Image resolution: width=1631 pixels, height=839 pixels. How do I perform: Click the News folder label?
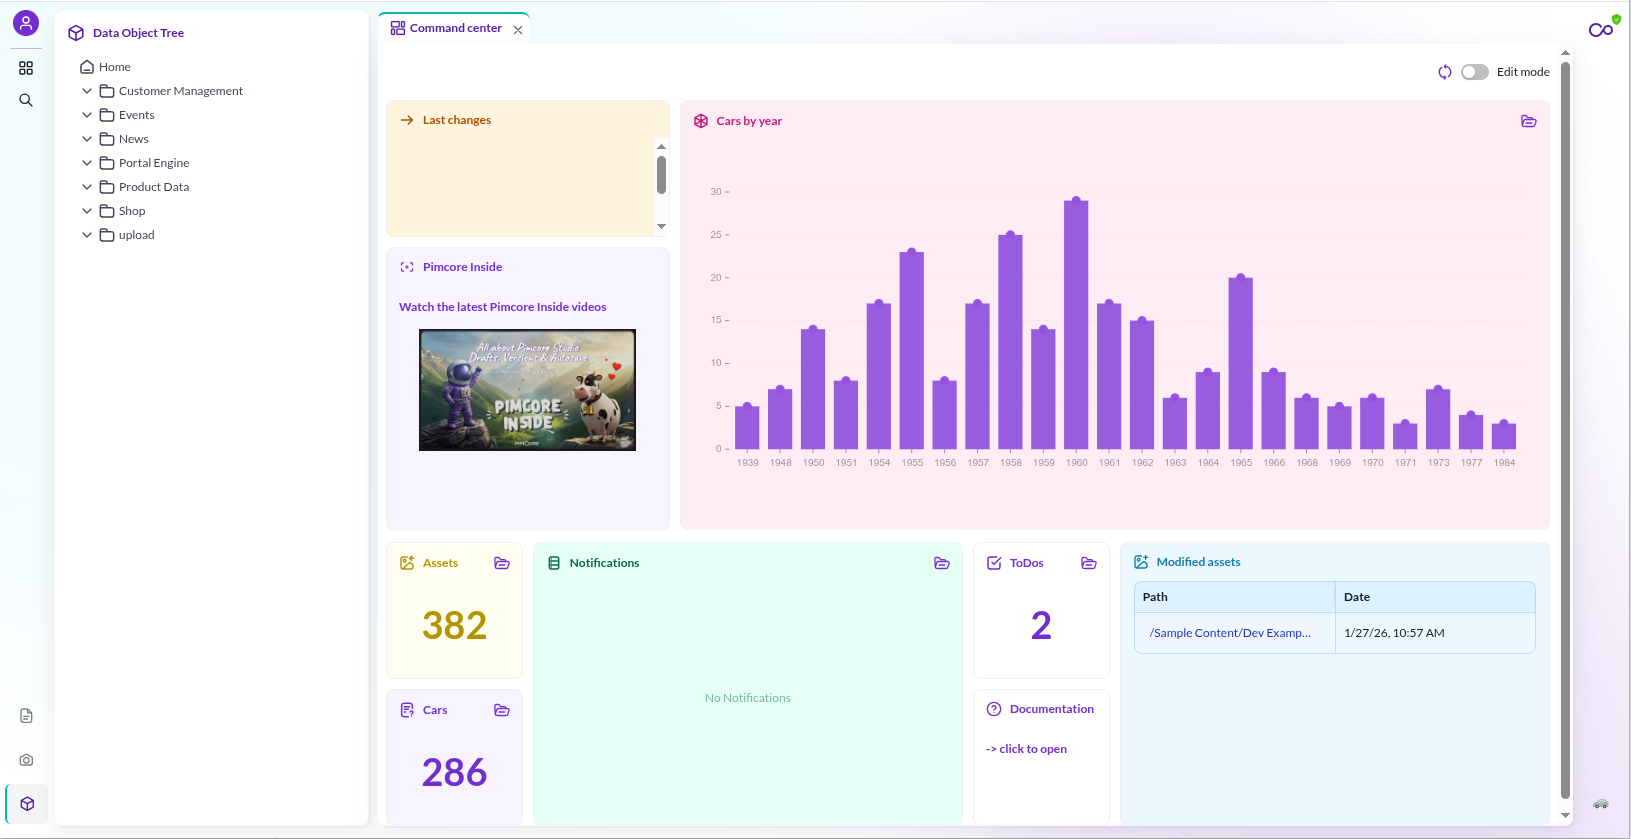tap(134, 139)
